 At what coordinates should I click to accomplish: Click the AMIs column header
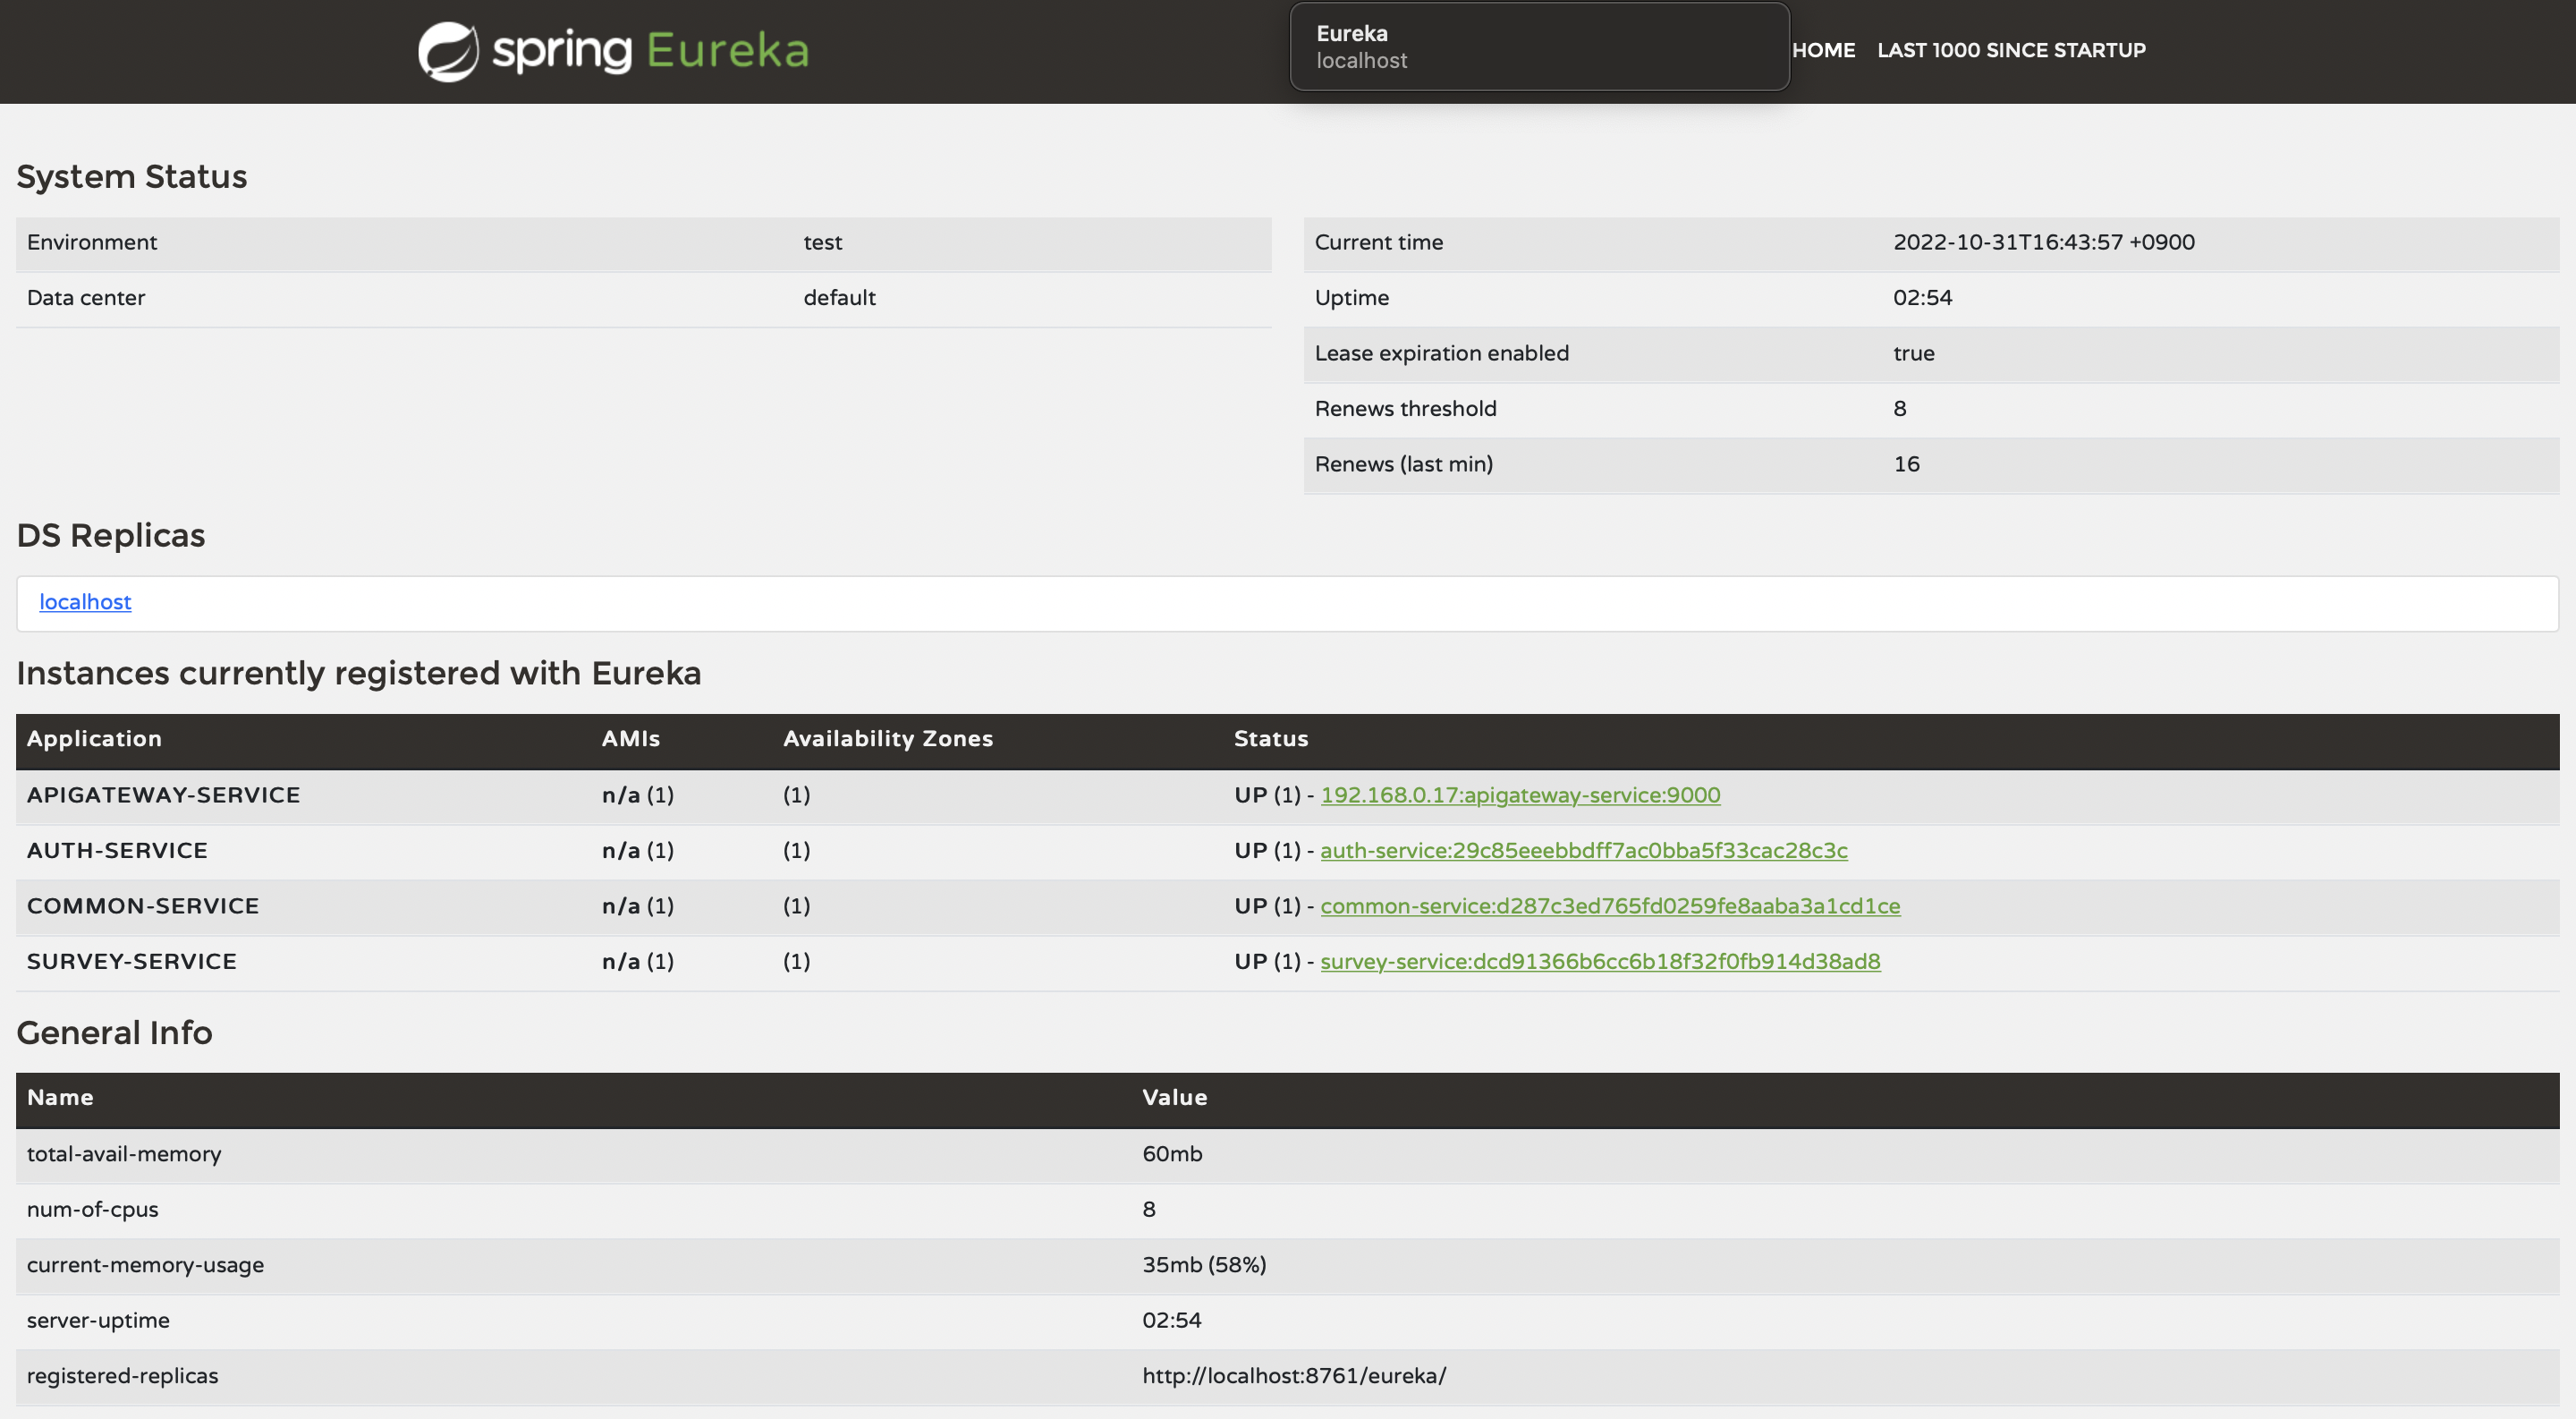(x=630, y=739)
